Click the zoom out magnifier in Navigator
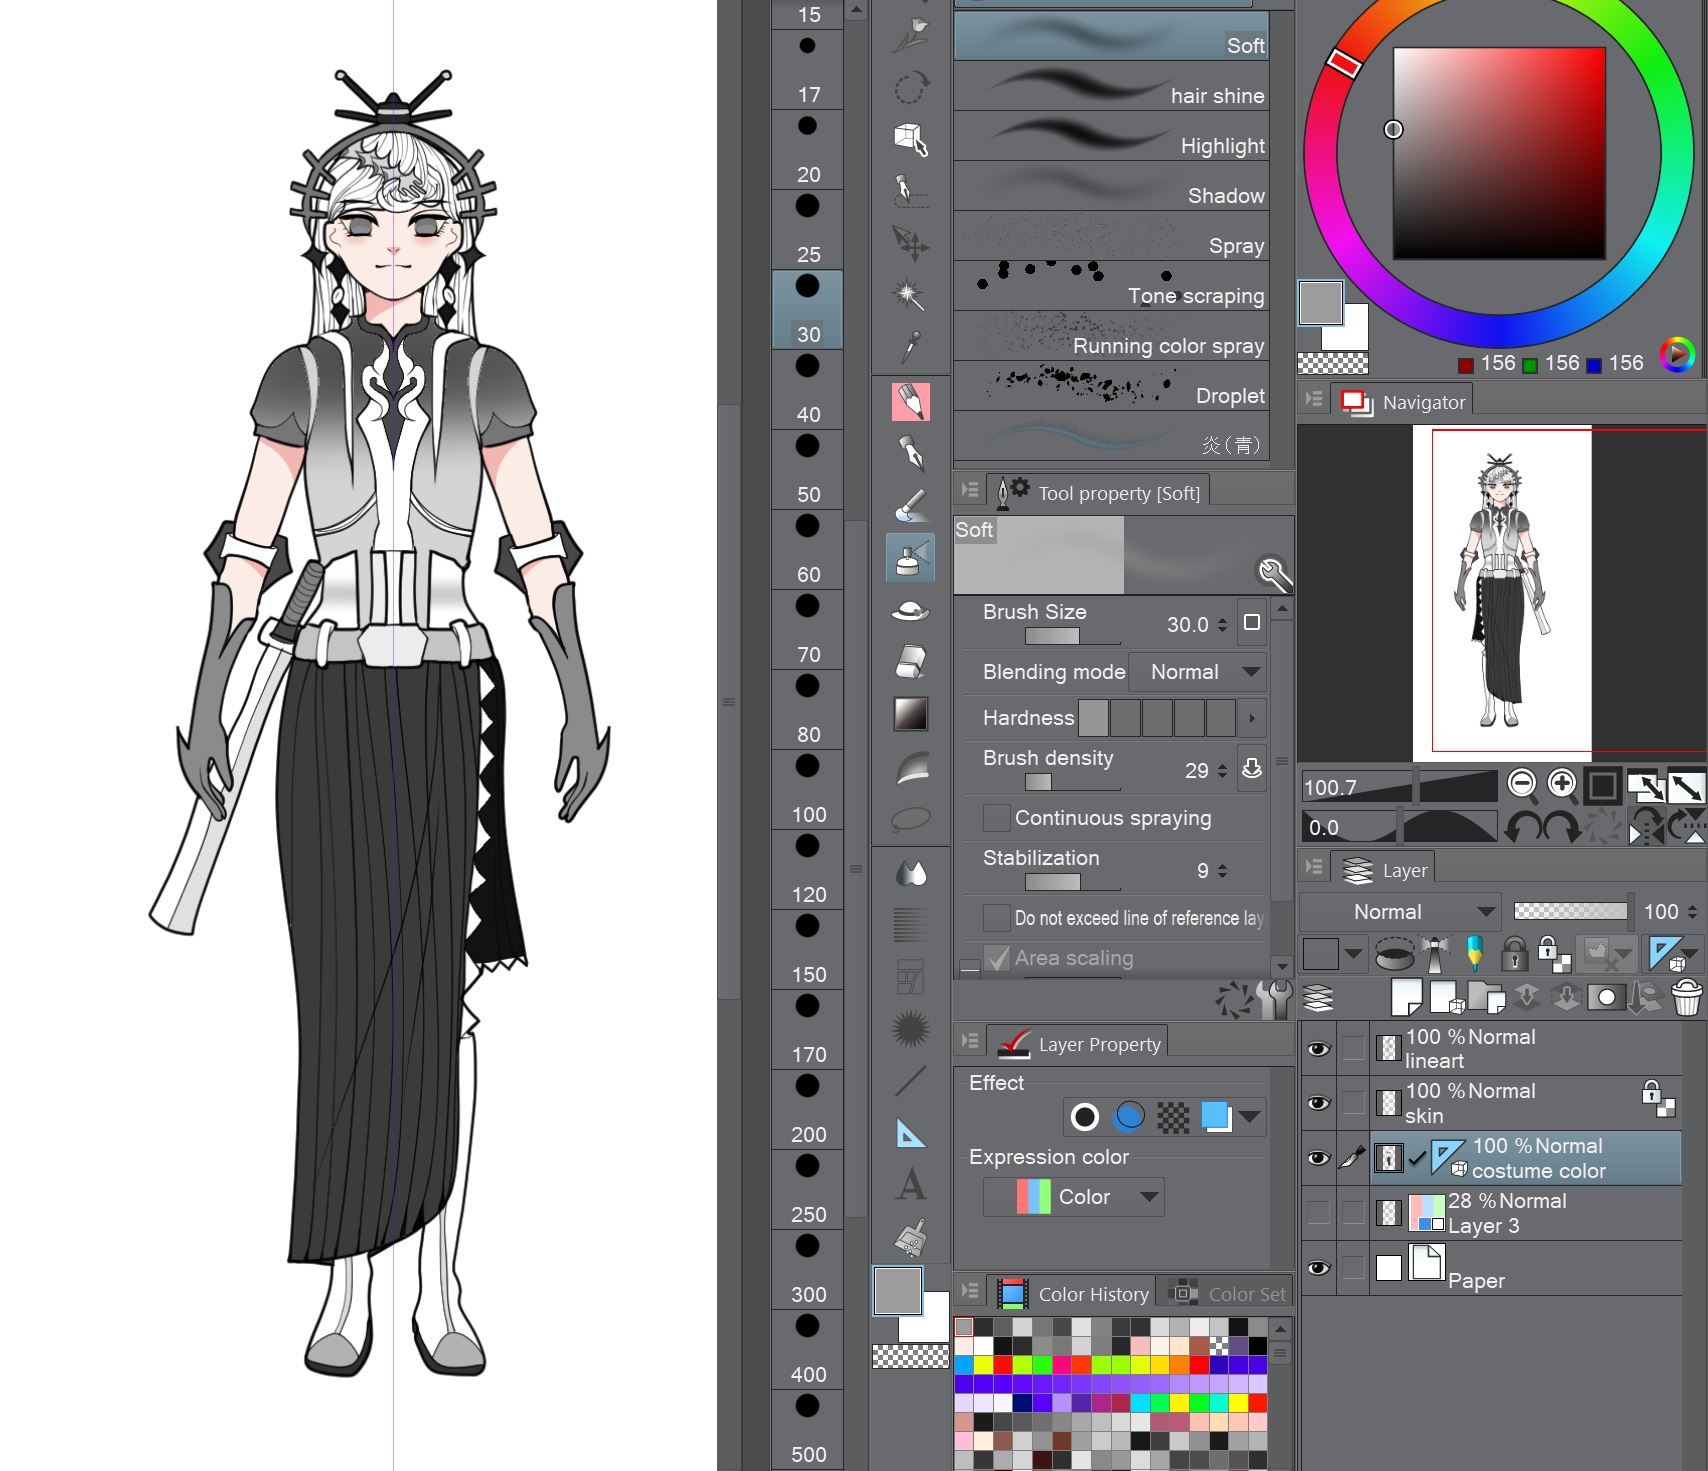The image size is (1708, 1471). [x=1522, y=784]
